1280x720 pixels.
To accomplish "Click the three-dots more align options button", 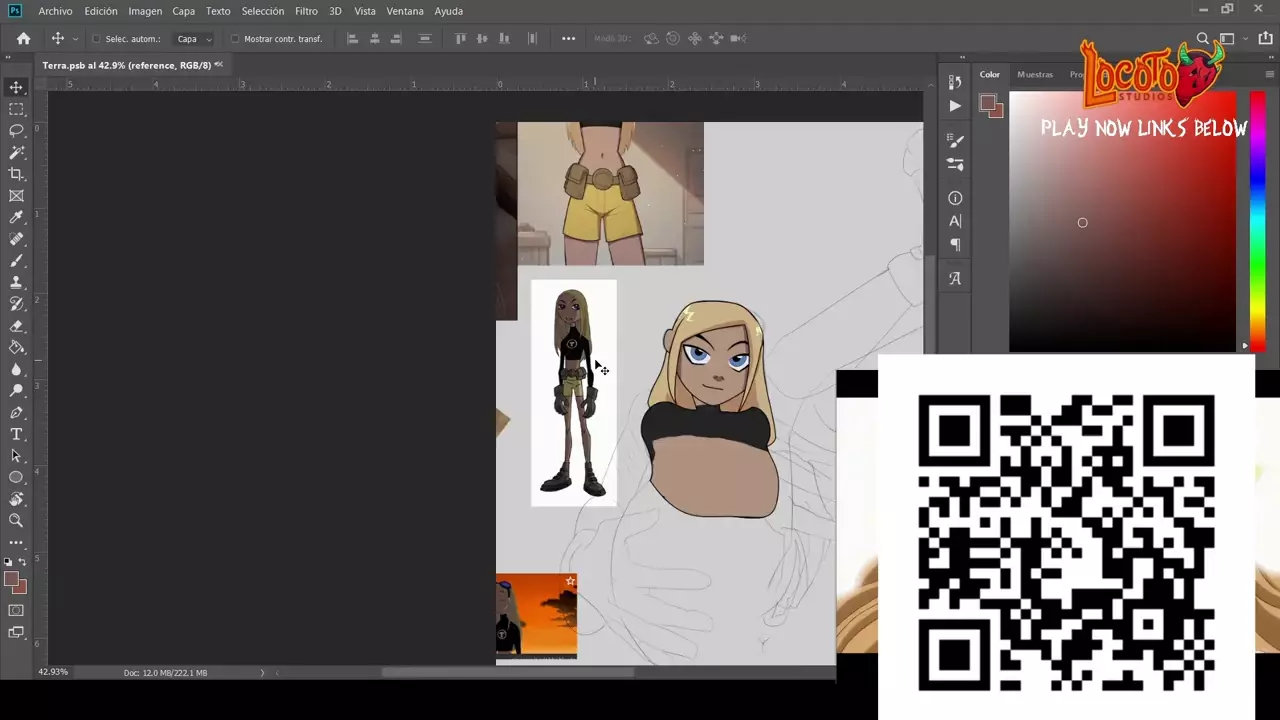I will point(568,39).
